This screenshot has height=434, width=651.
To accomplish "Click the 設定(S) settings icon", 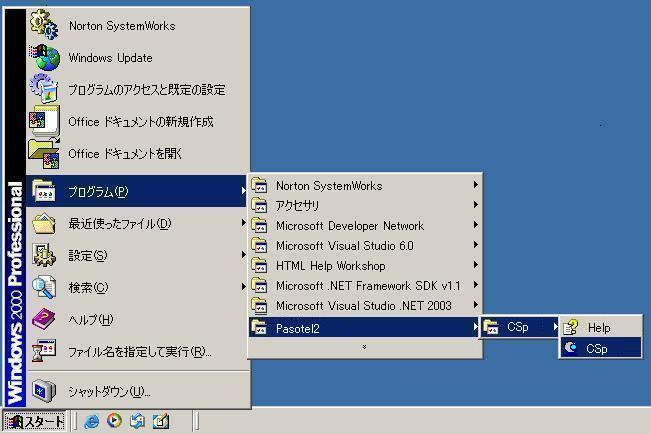I will [44, 255].
